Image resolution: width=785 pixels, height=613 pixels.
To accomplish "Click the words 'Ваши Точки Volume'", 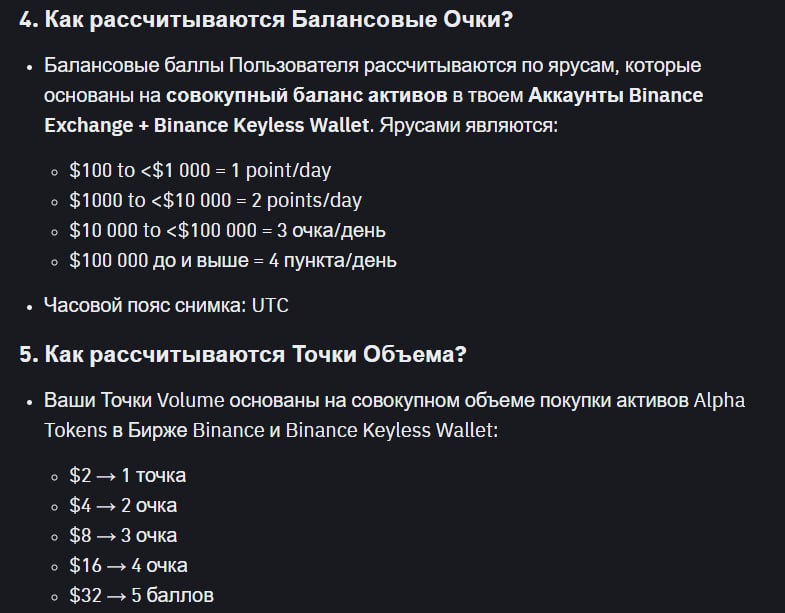I will pyautogui.click(x=134, y=401).
